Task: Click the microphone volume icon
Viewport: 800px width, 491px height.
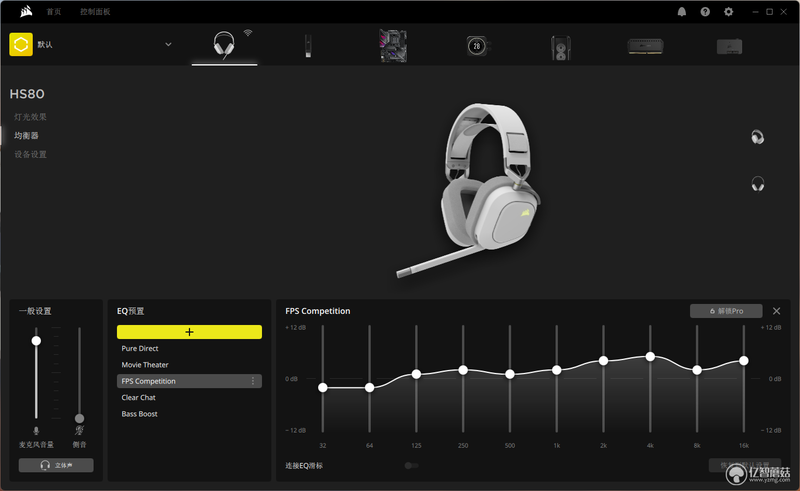Action: coord(36,431)
